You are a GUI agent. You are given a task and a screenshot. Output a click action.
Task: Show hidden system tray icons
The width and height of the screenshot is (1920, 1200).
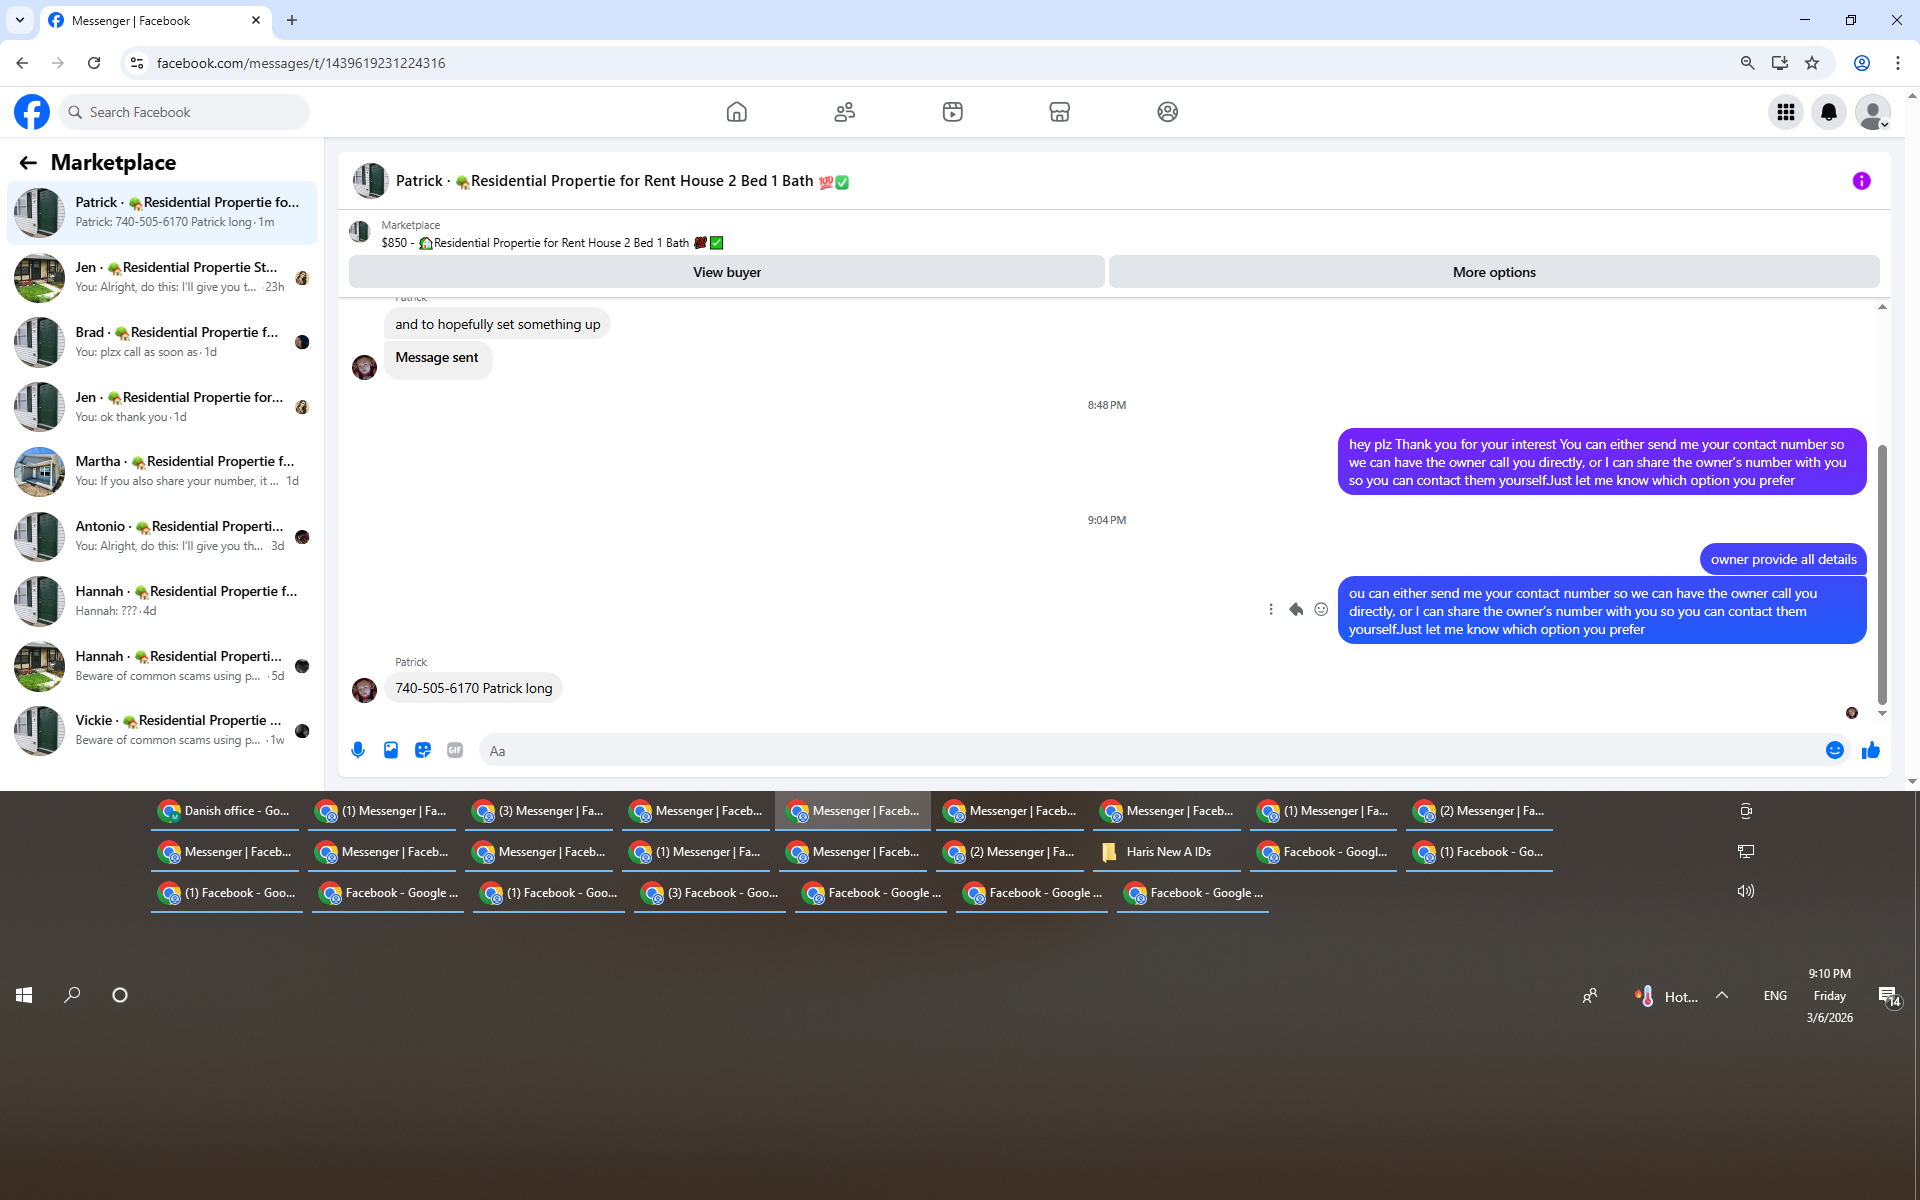pos(1722,996)
